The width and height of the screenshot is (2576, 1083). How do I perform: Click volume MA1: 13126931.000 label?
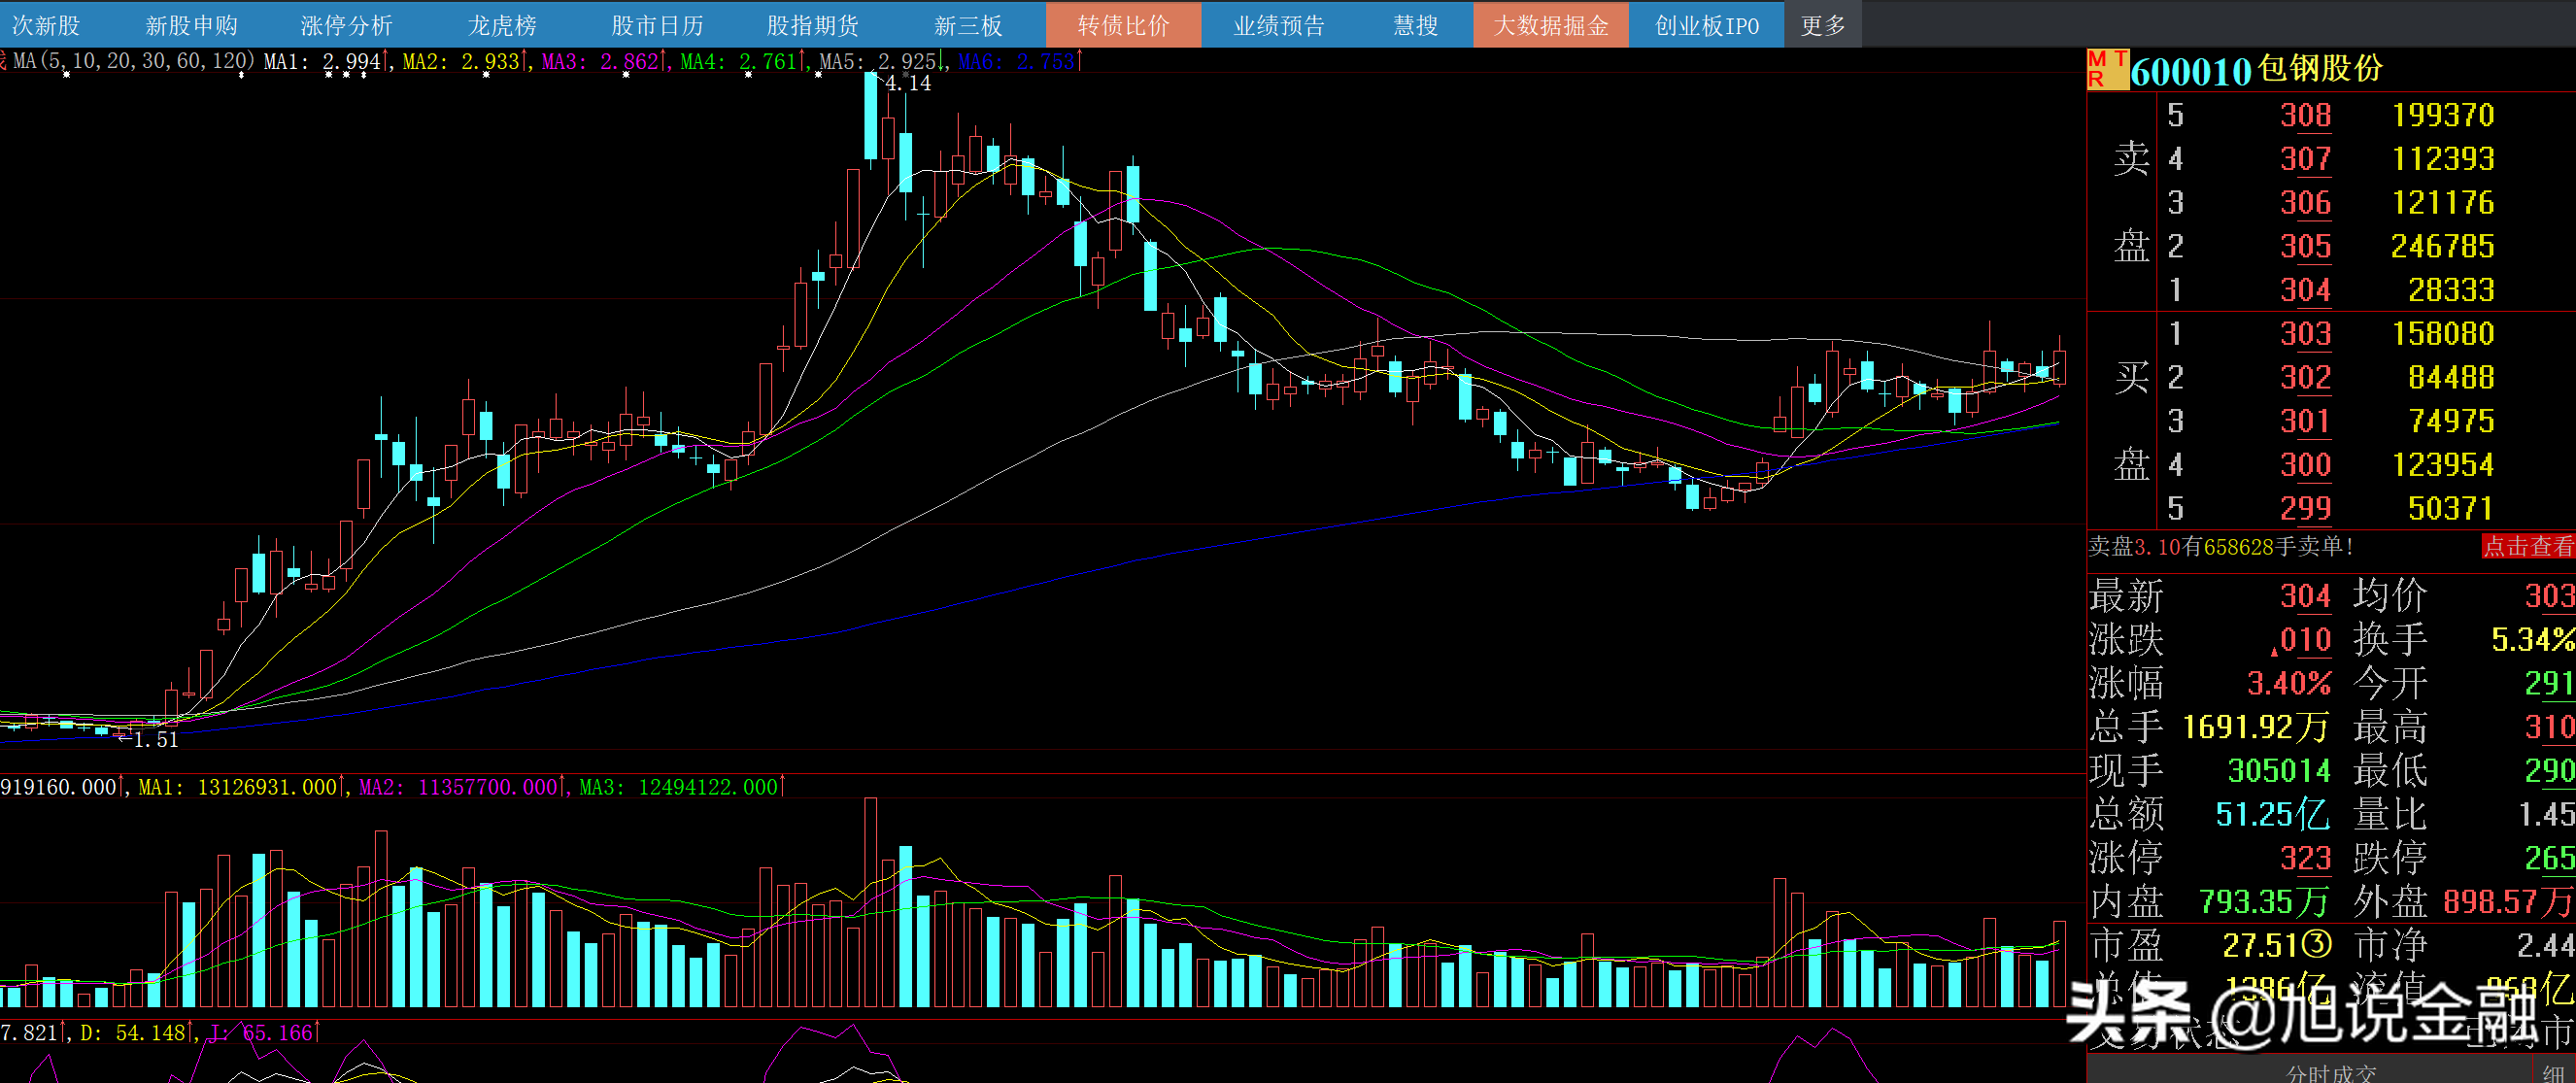coord(241,787)
